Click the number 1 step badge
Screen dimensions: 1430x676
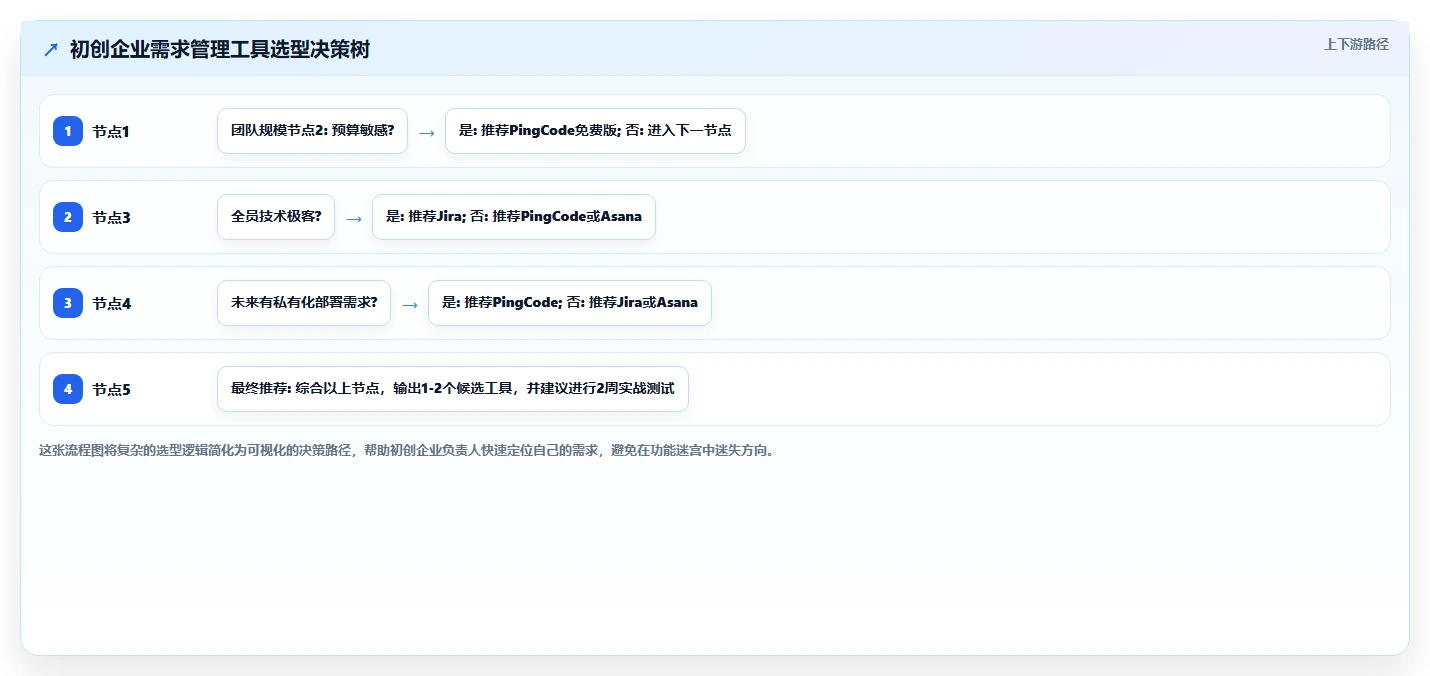[68, 131]
